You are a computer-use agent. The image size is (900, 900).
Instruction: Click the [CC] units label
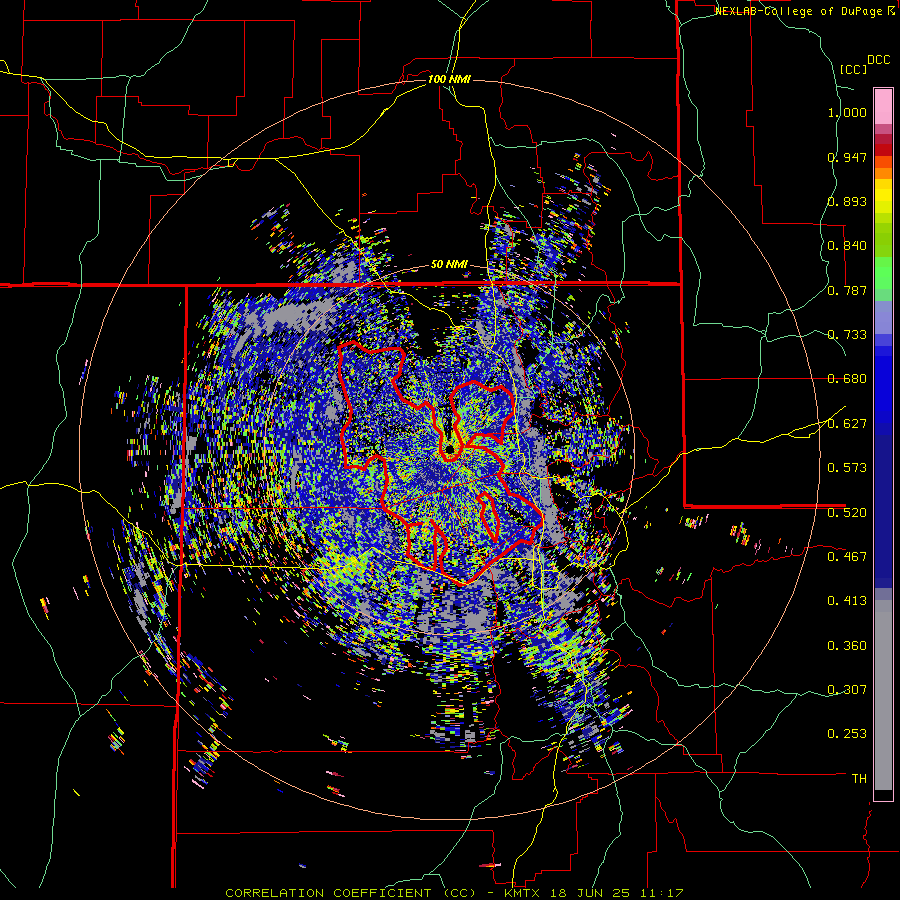pyautogui.click(x=853, y=69)
